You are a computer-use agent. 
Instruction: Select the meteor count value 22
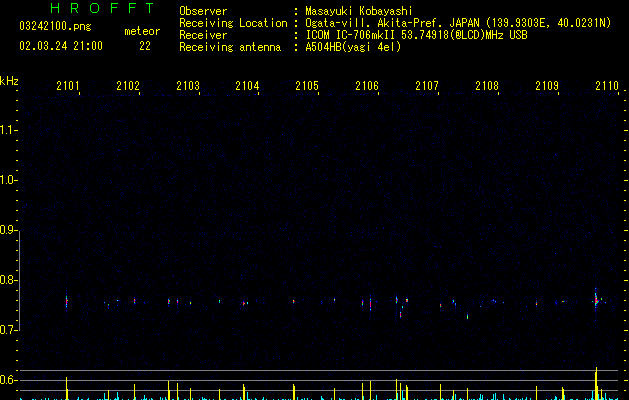pos(145,46)
